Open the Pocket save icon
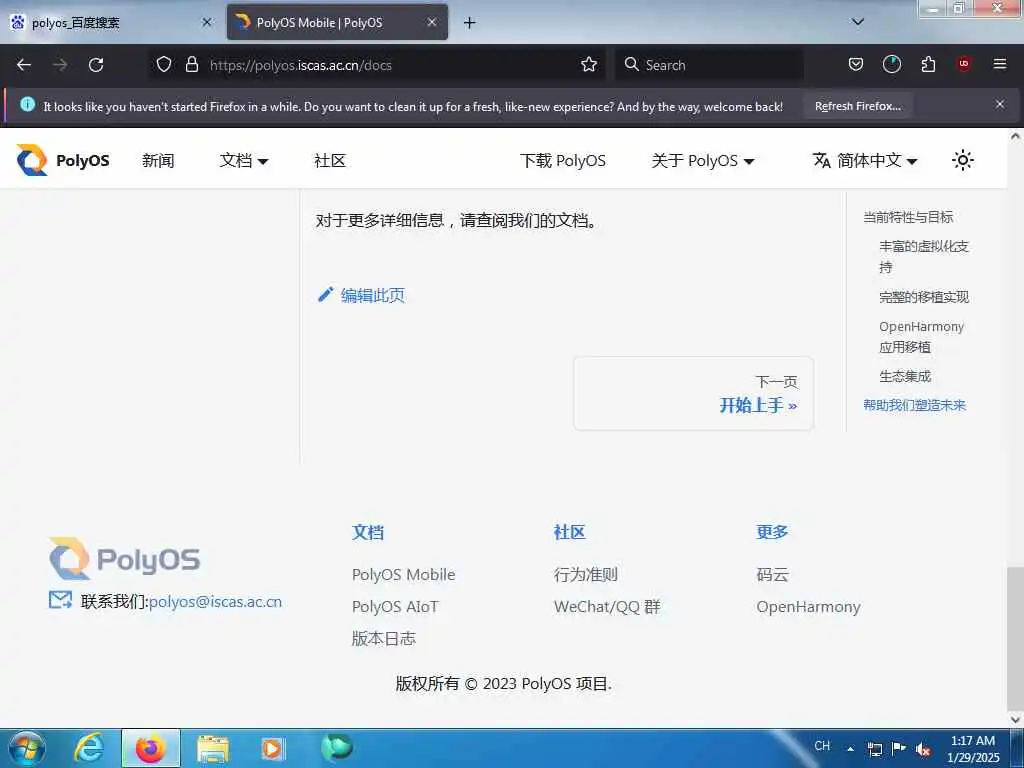1024x768 pixels. (x=856, y=64)
